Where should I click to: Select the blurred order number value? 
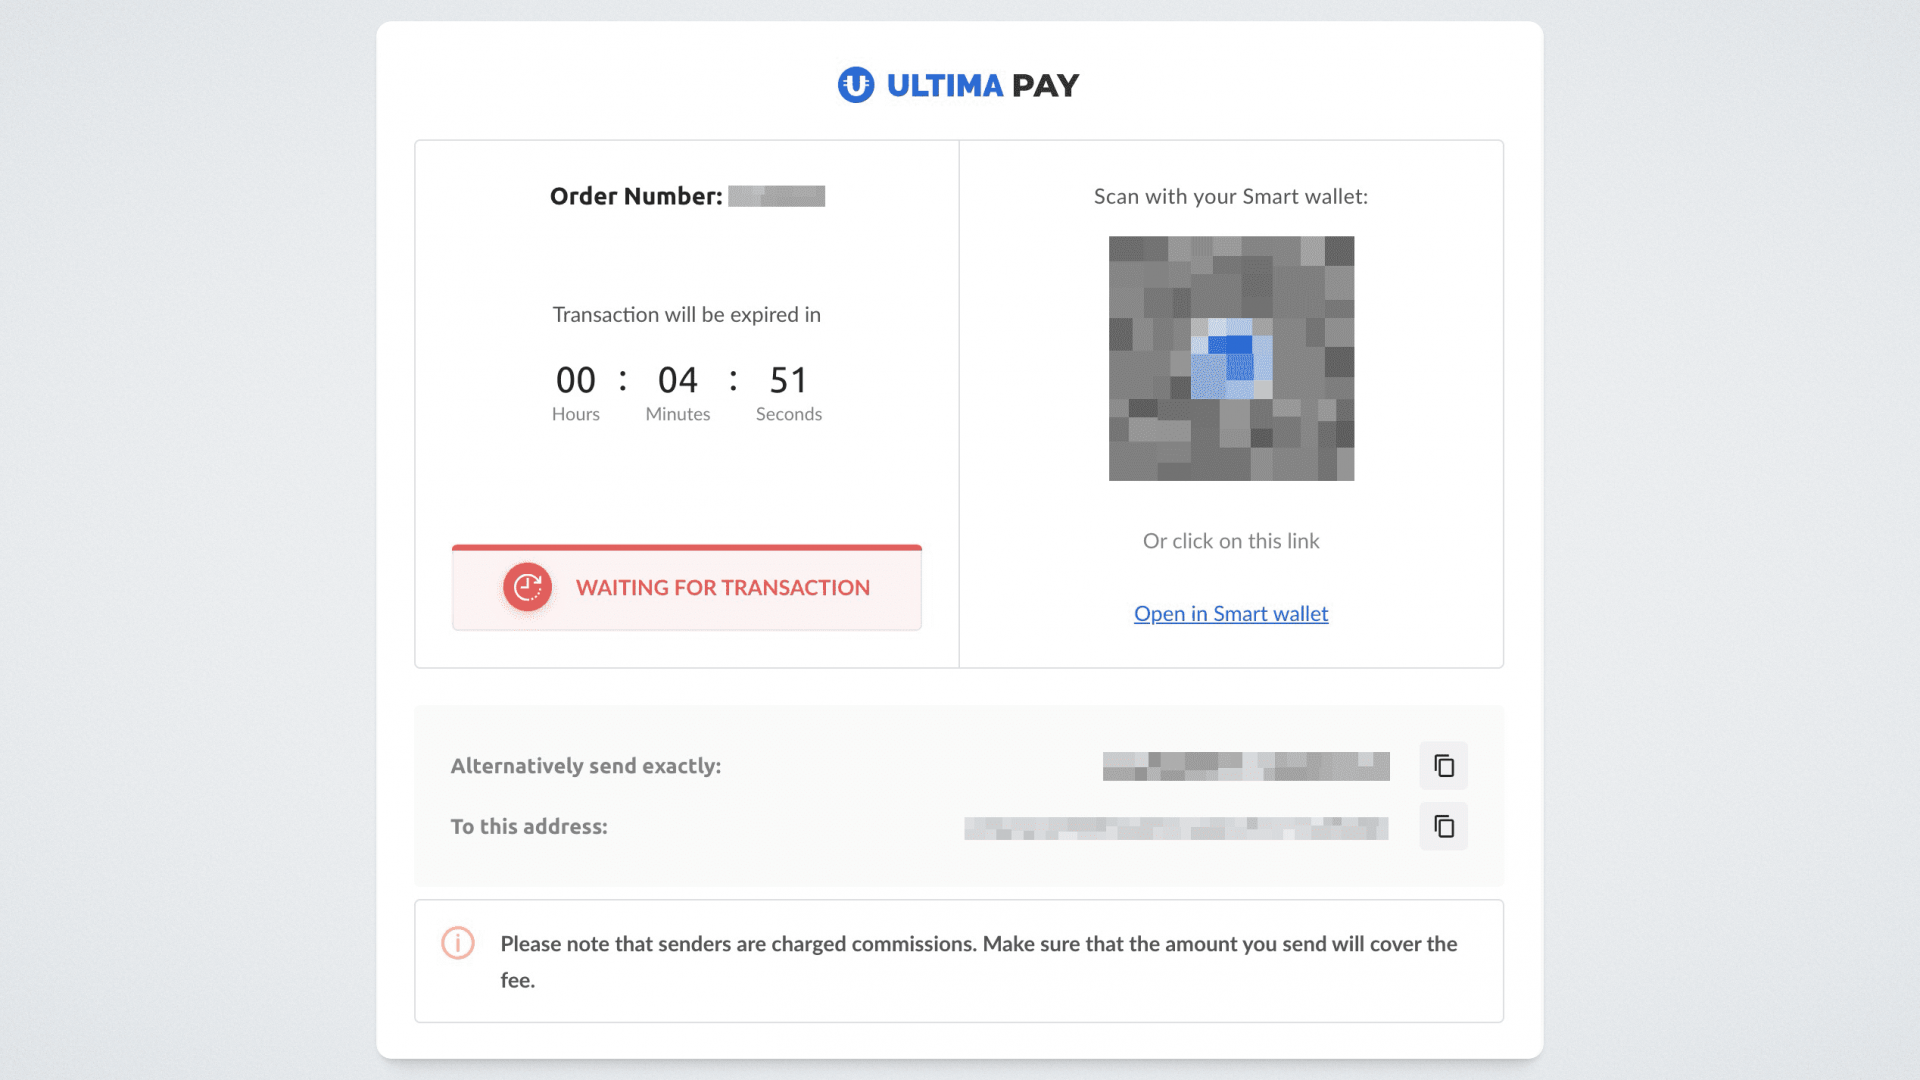click(776, 196)
